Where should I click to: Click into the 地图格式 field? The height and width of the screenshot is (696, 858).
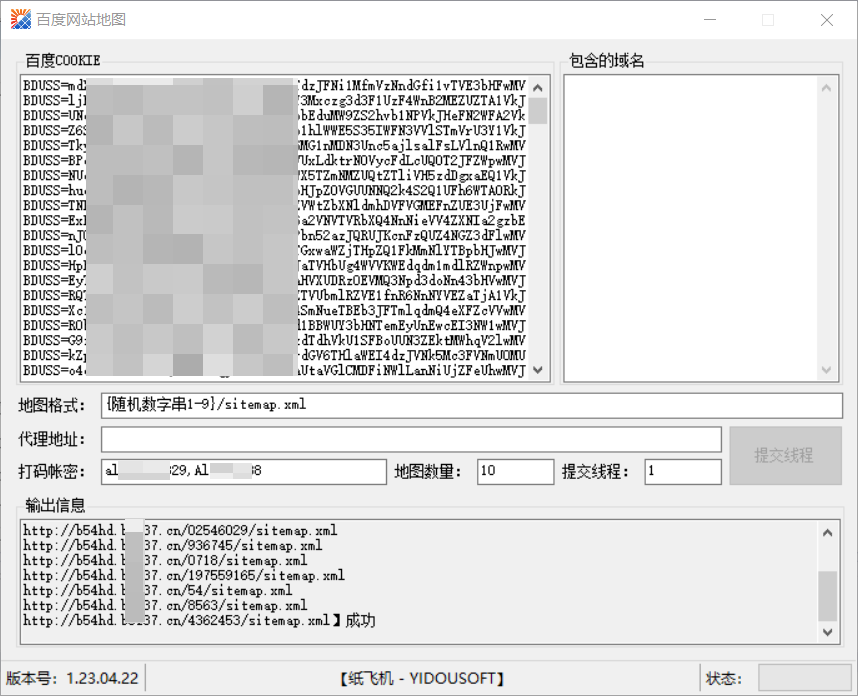tap(472, 405)
